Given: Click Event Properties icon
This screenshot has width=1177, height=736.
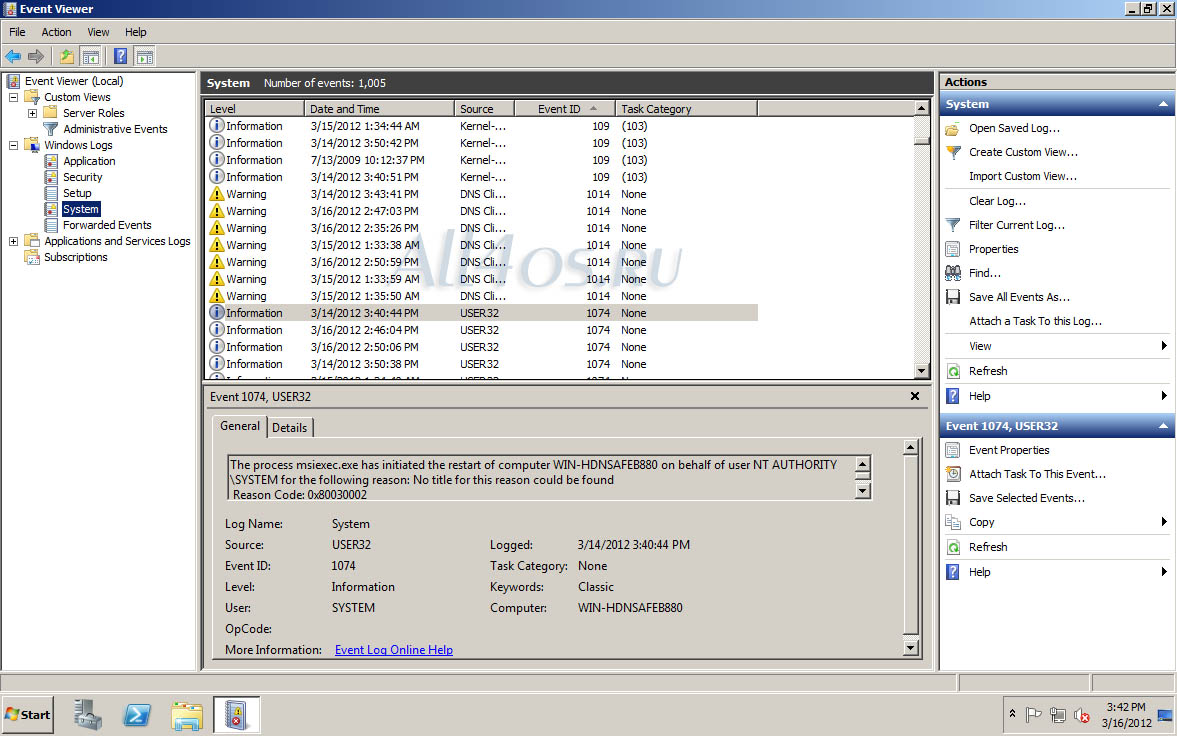Looking at the screenshot, I should (953, 451).
